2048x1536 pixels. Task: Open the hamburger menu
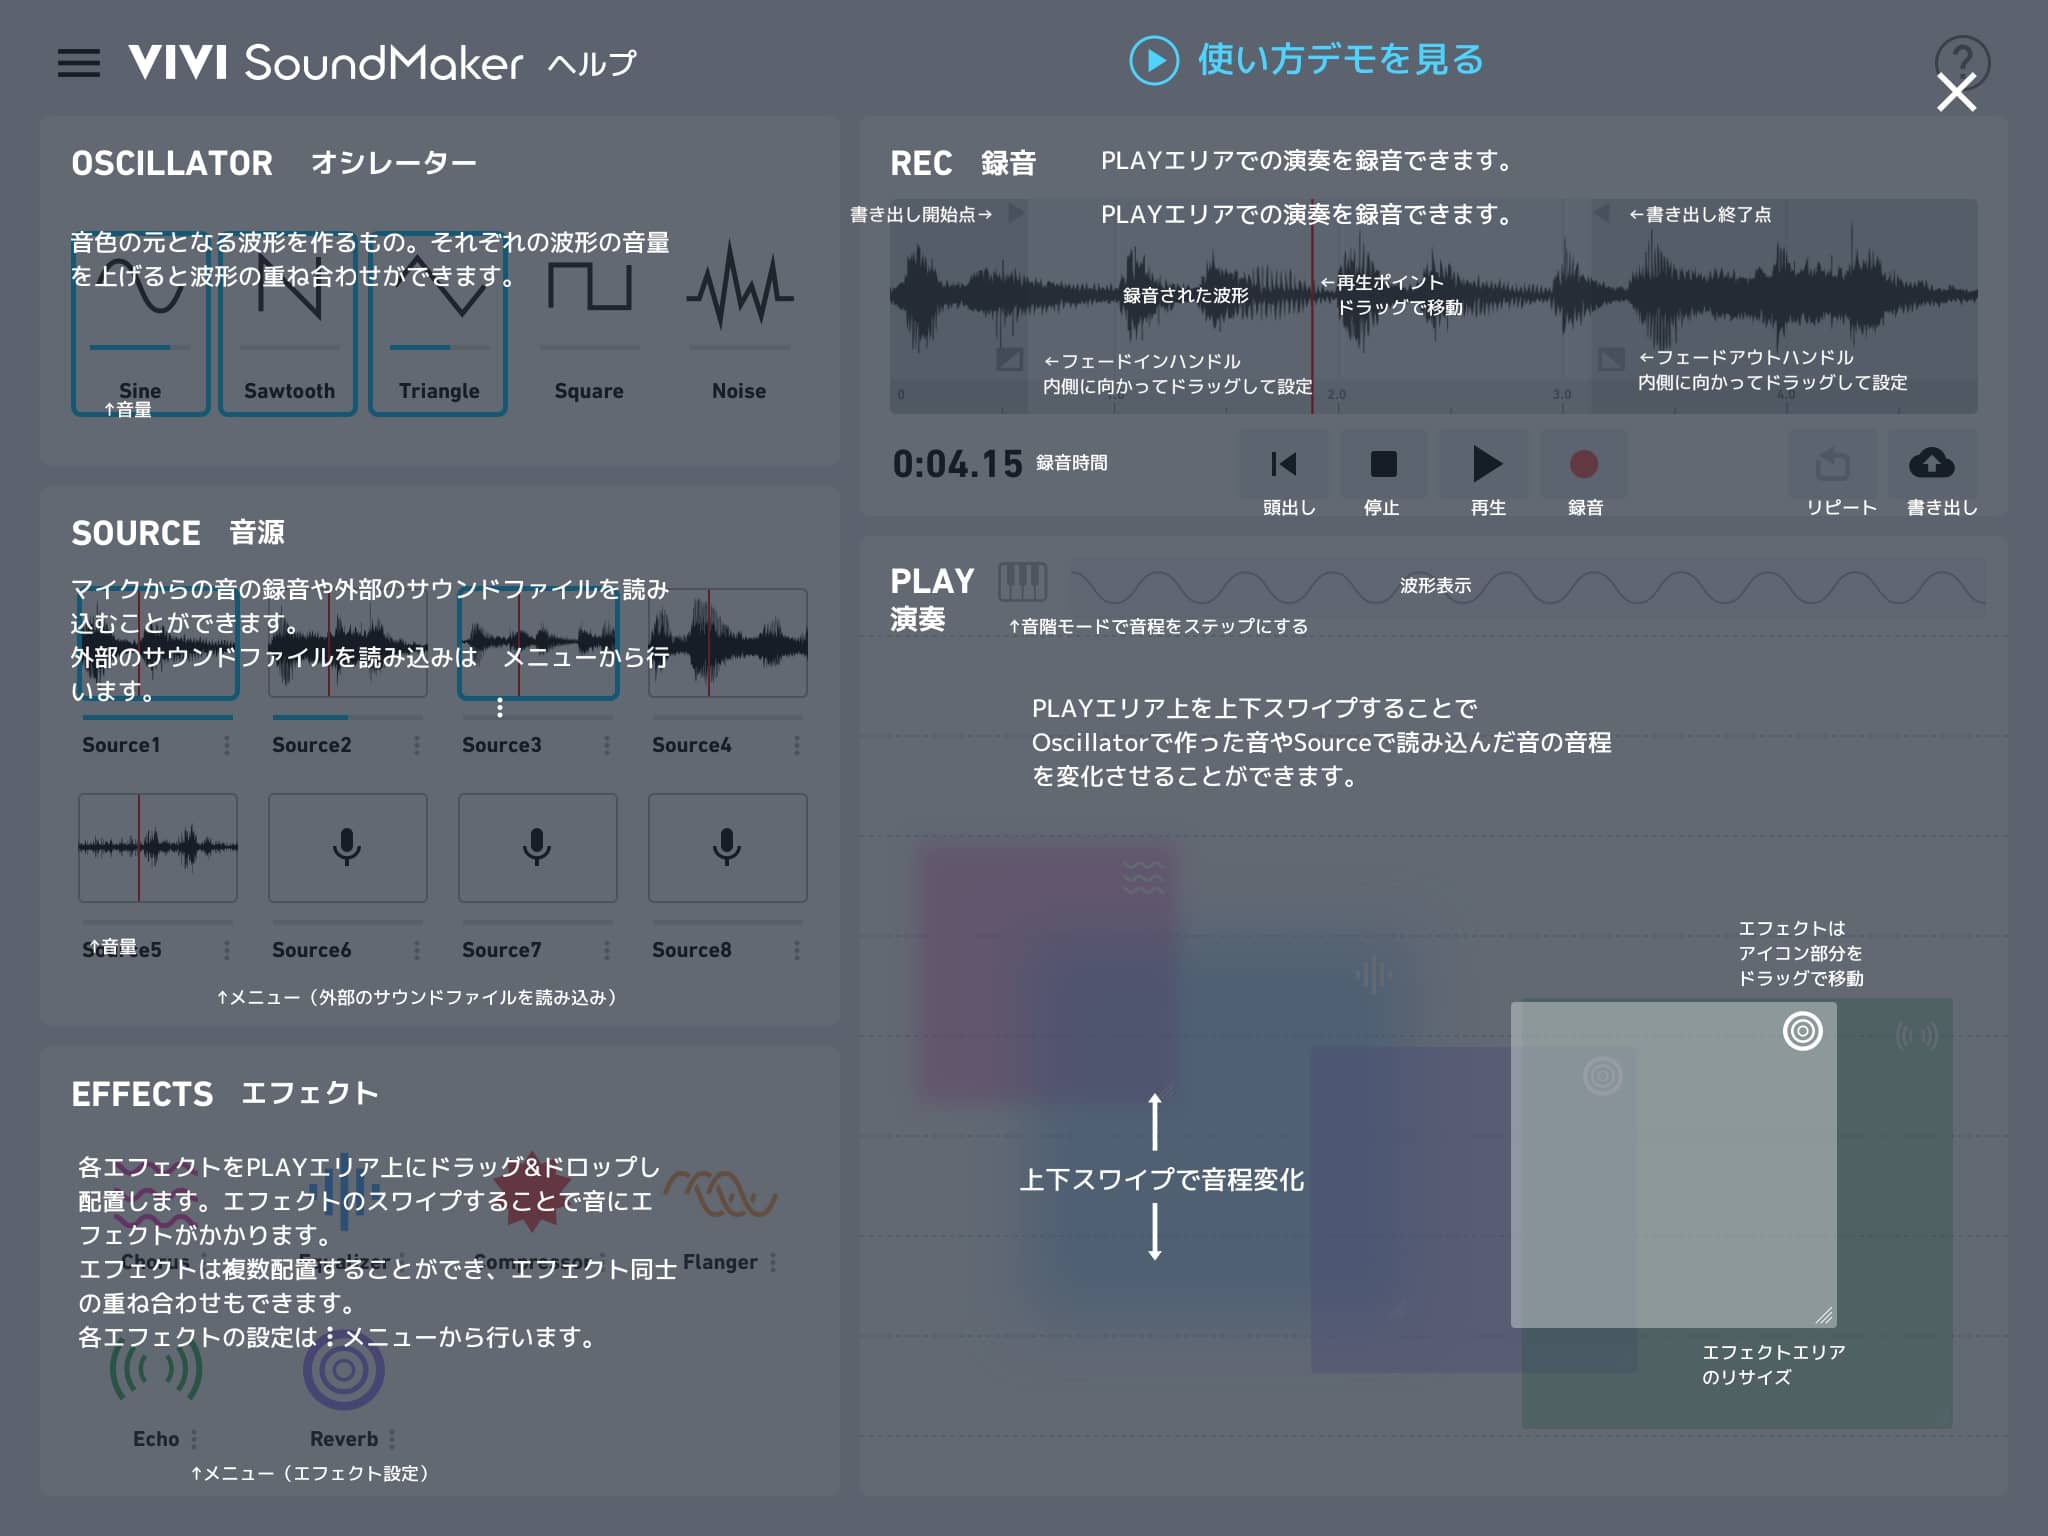pyautogui.click(x=78, y=63)
